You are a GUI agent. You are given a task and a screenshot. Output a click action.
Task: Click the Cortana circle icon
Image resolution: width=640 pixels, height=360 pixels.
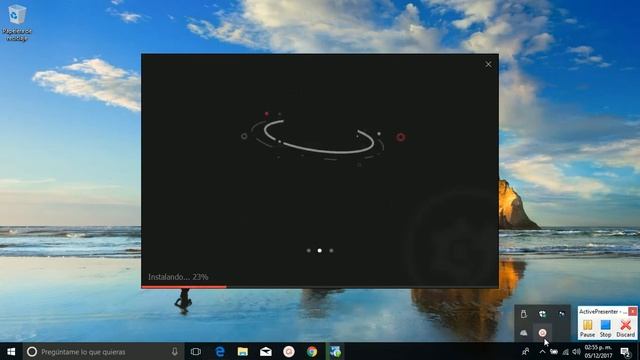point(32,351)
